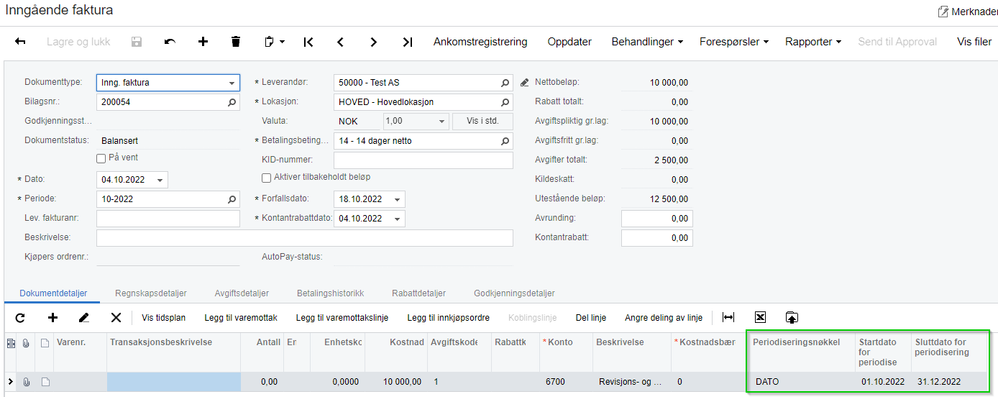Image resolution: width=998 pixels, height=397 pixels.
Task: Click Legg til varemottak button
Action: (241, 317)
